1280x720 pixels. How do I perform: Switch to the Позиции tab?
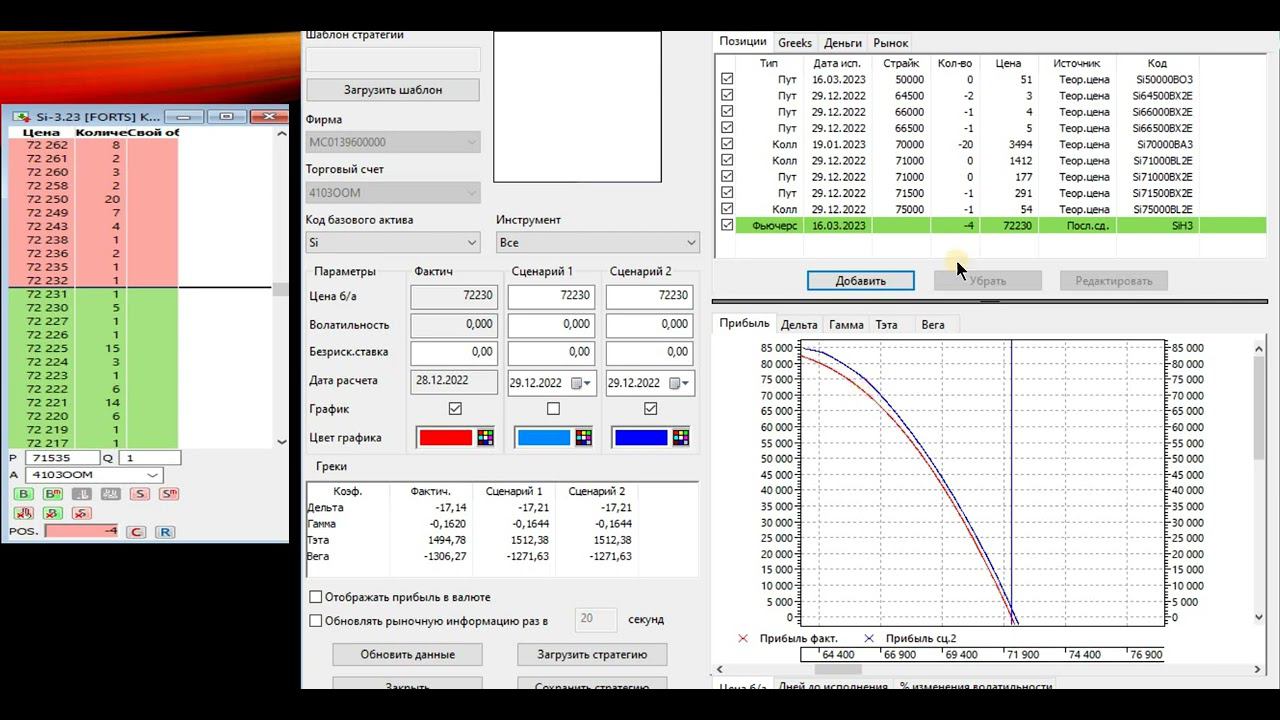click(743, 42)
